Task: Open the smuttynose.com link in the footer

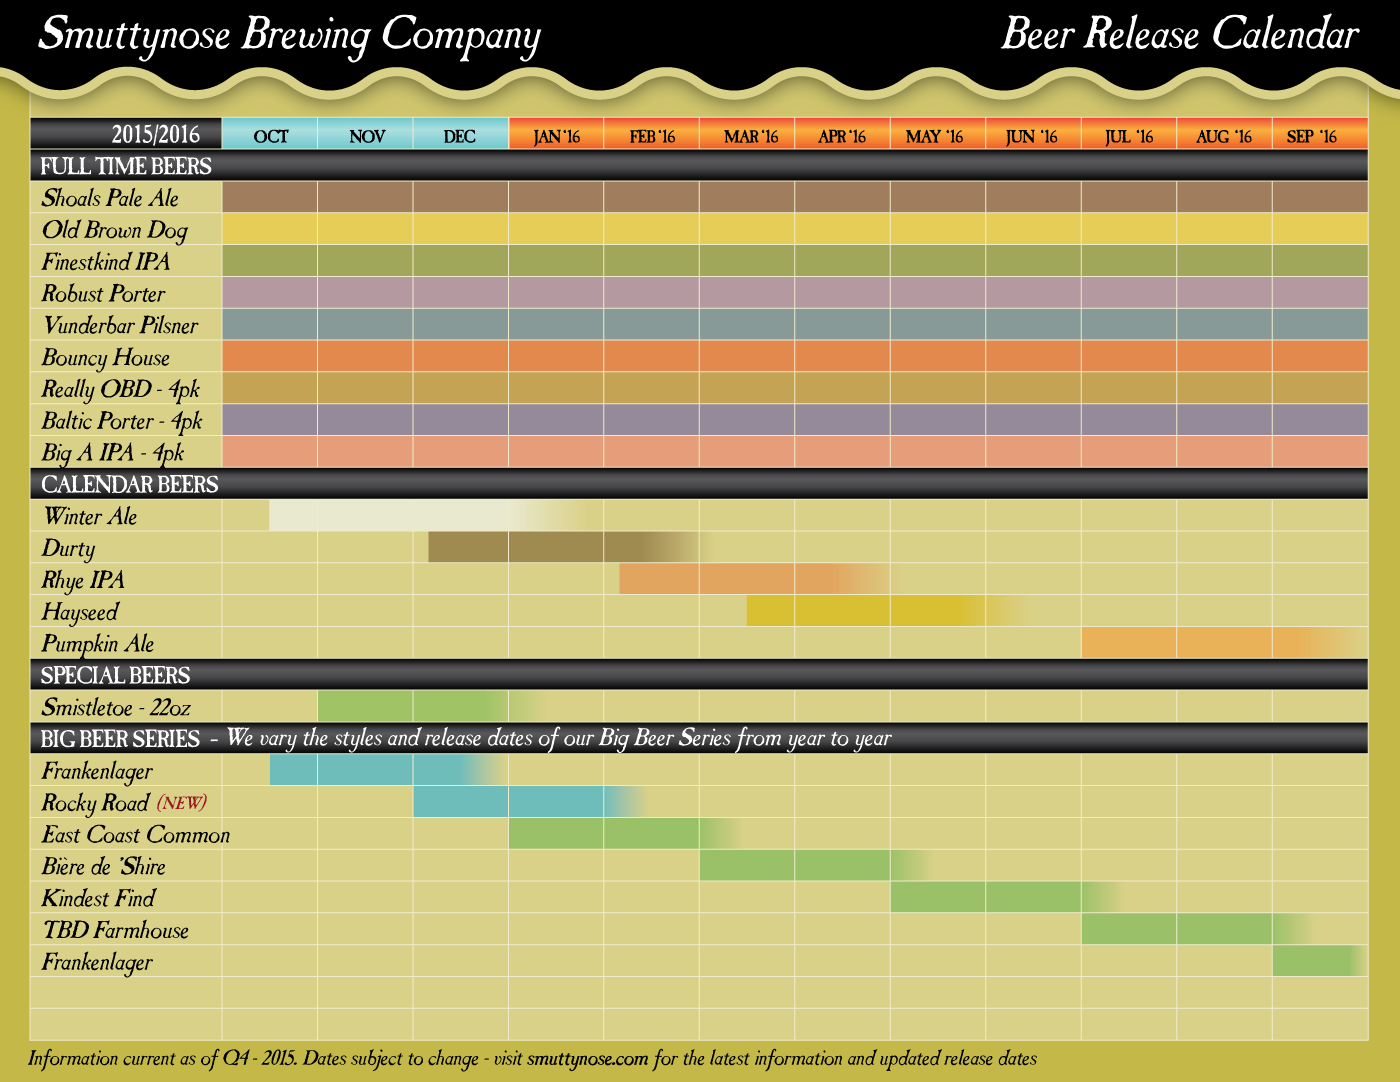Action: pos(588,1058)
